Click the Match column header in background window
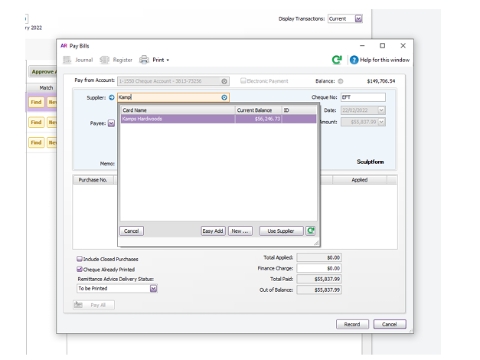480x360 pixels. point(46,88)
